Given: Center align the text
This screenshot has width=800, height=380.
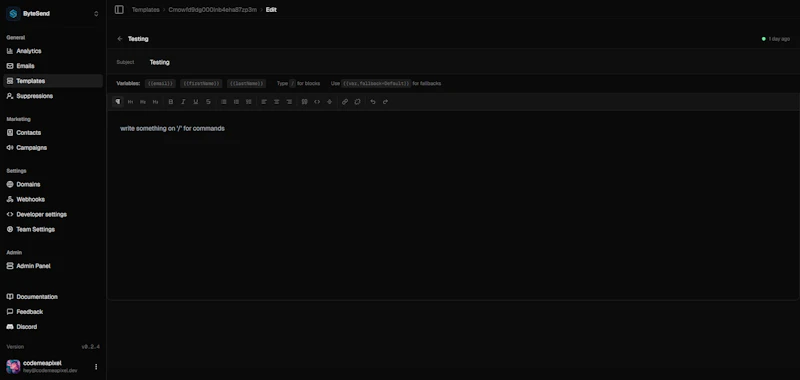Looking at the screenshot, I should [277, 102].
